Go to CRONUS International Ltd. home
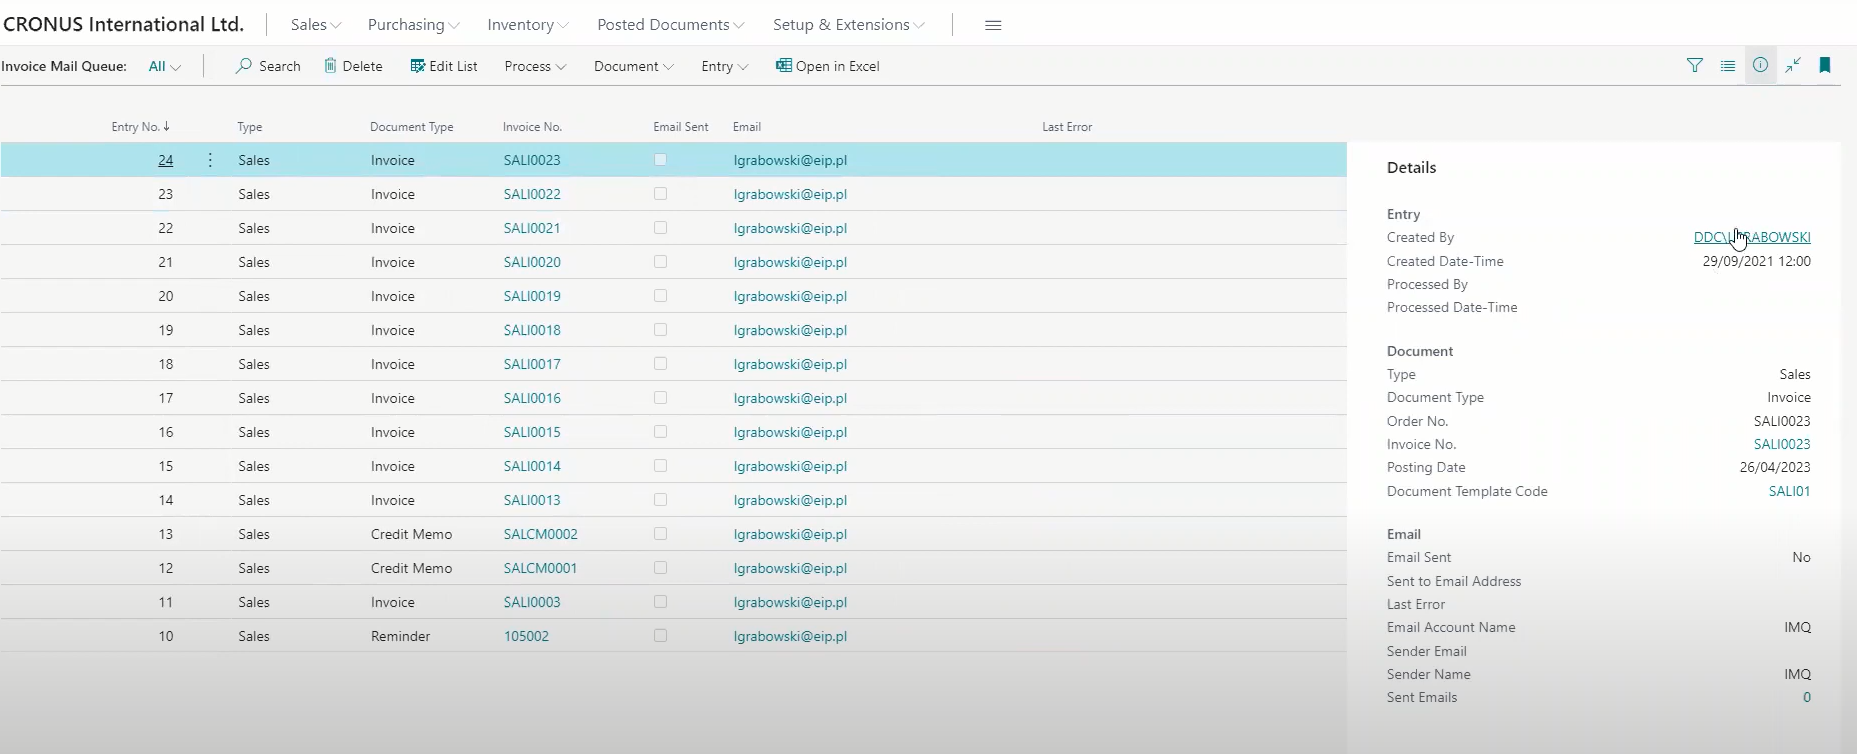Viewport: 1857px width, 754px height. [x=124, y=25]
